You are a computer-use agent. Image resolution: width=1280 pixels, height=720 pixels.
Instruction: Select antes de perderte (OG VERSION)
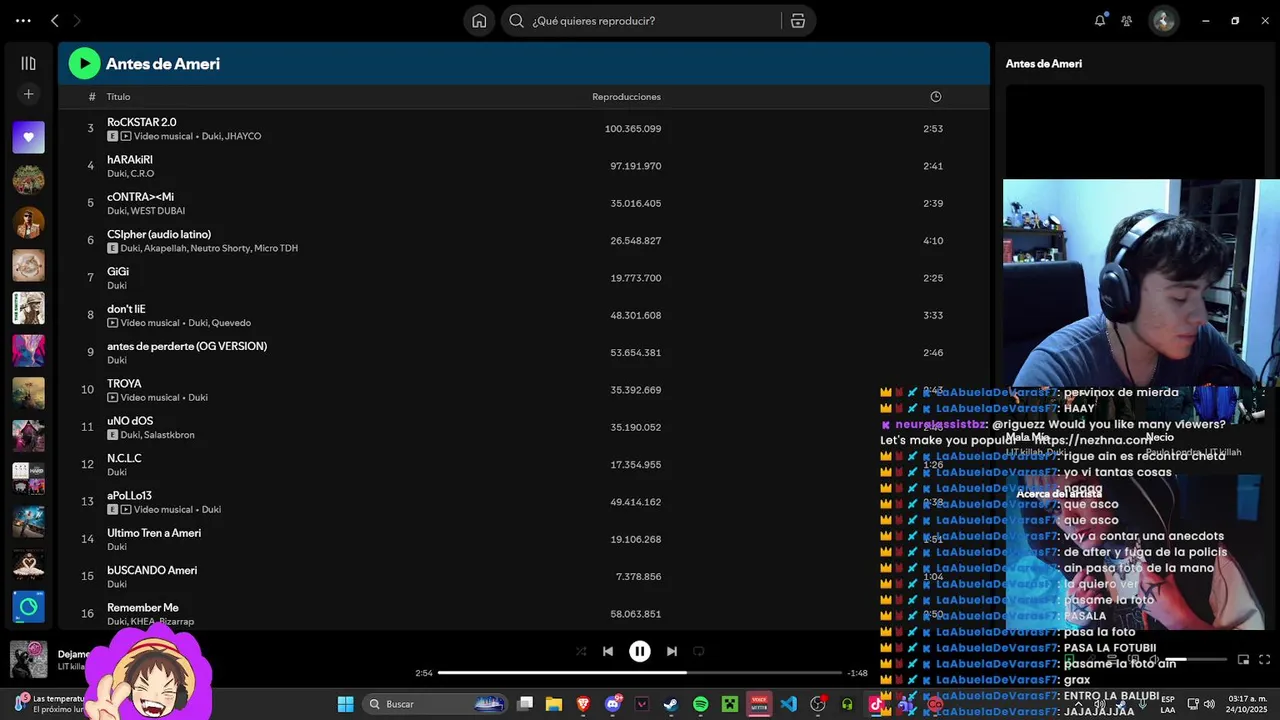pos(187,346)
